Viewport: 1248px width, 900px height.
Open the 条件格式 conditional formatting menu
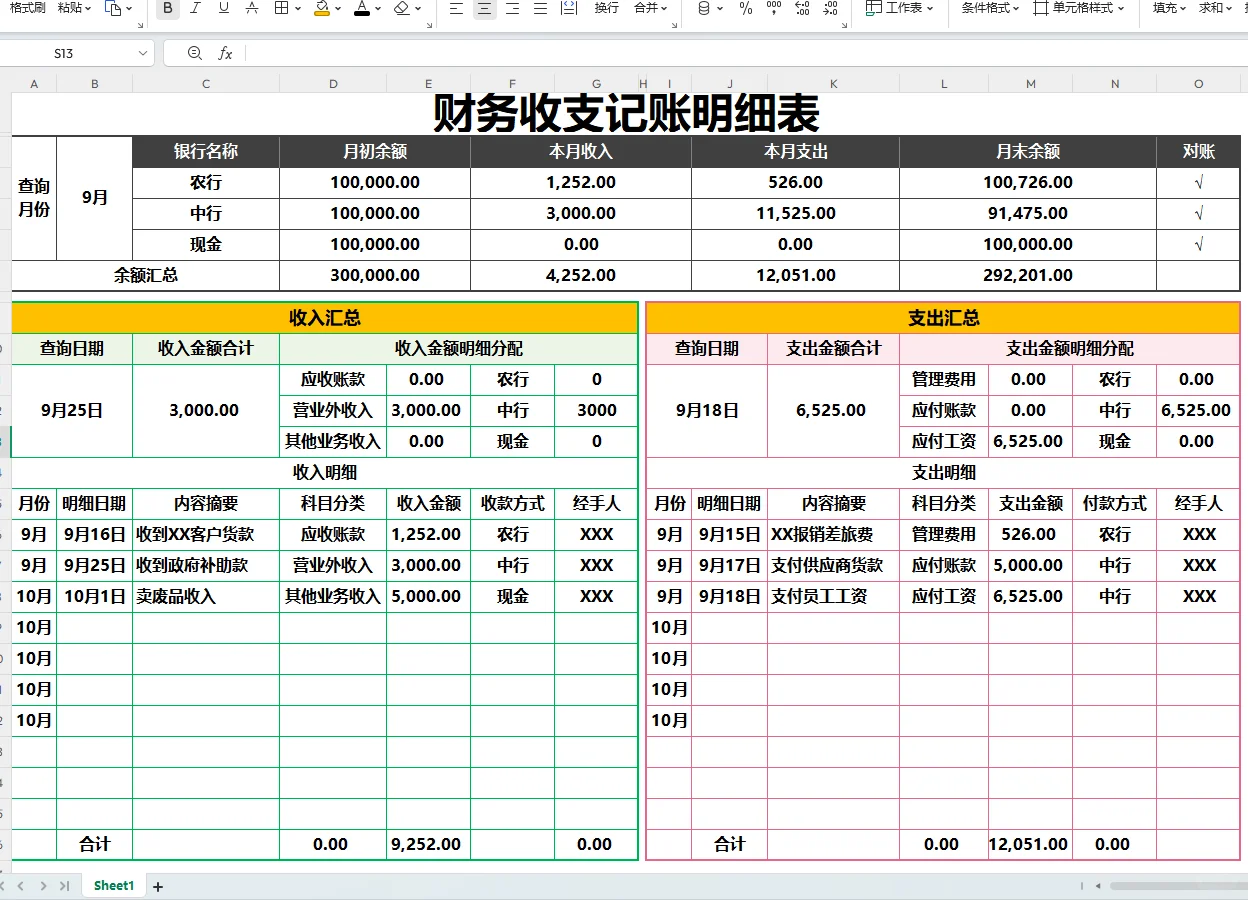[x=988, y=9]
